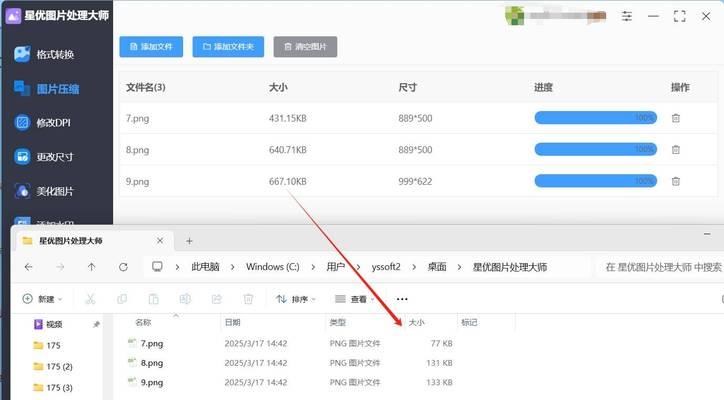
Task: Navigate to yssoft2 breadcrumb
Action: 386,267
